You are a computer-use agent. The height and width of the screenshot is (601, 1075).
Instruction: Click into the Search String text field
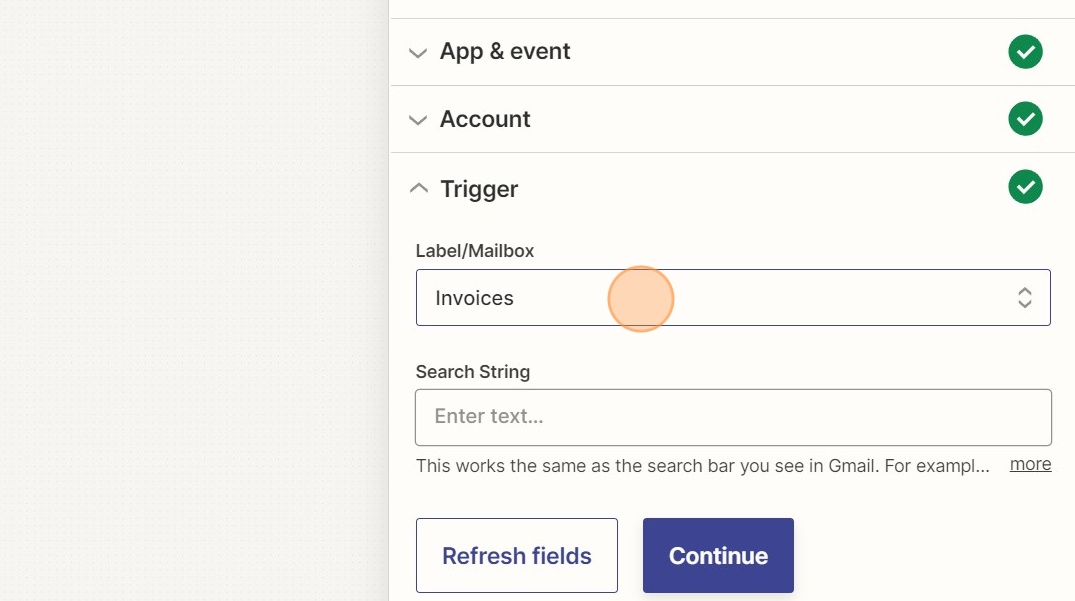click(733, 417)
